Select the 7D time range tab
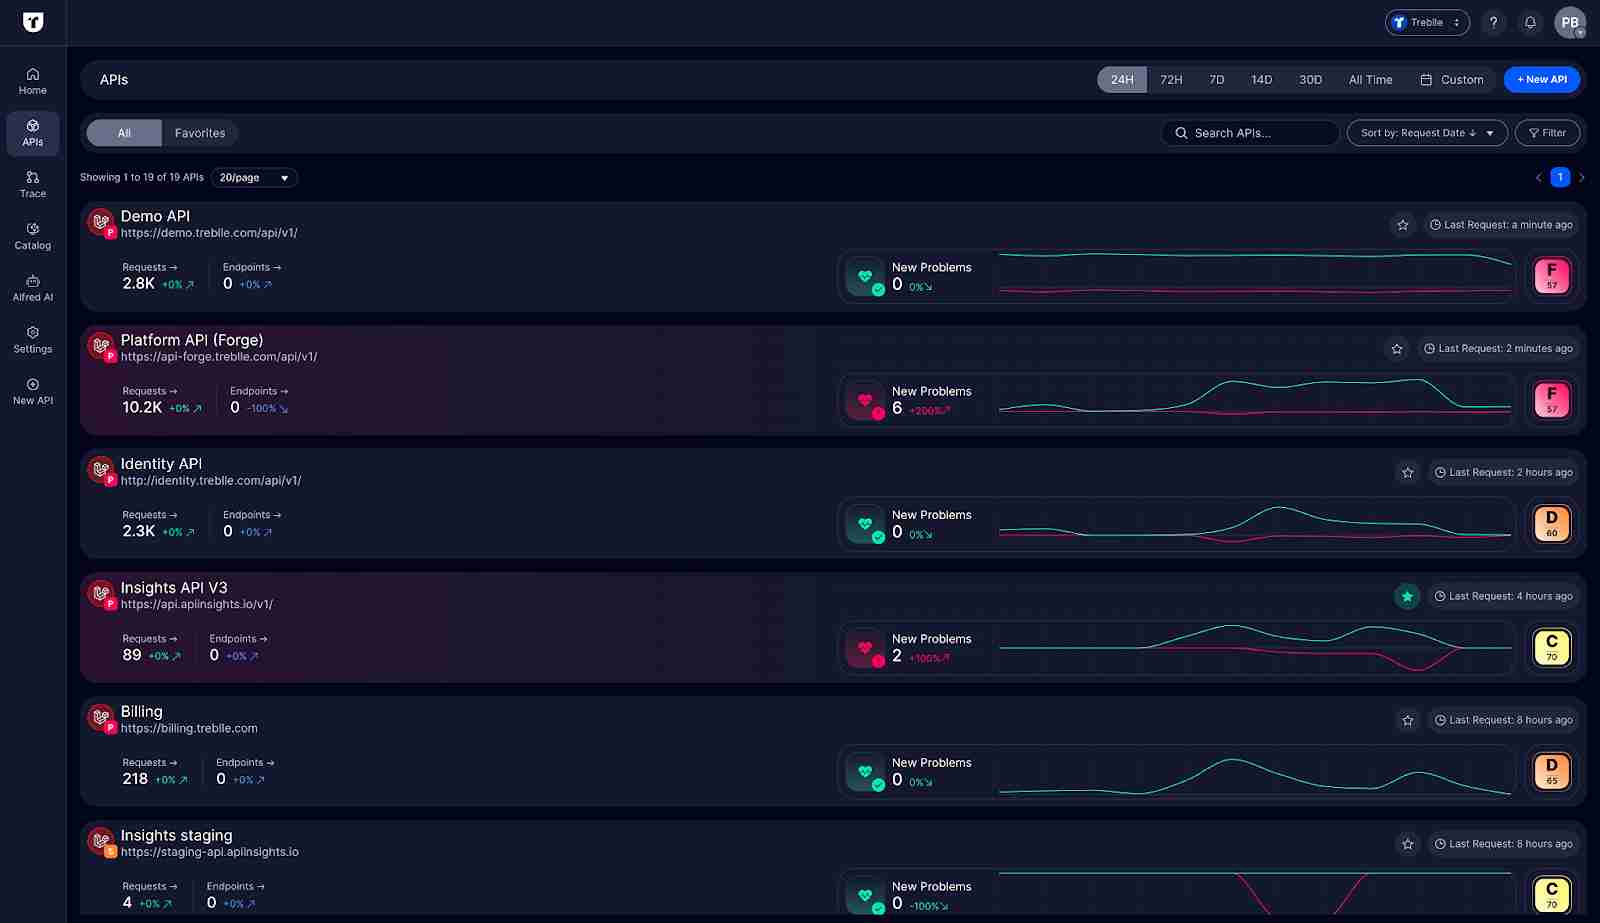The width and height of the screenshot is (1600, 923). point(1216,79)
